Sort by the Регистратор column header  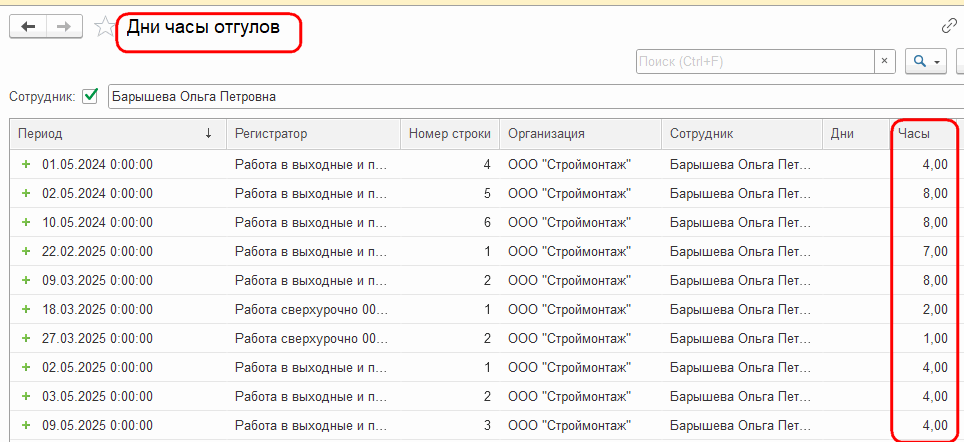pos(314,134)
